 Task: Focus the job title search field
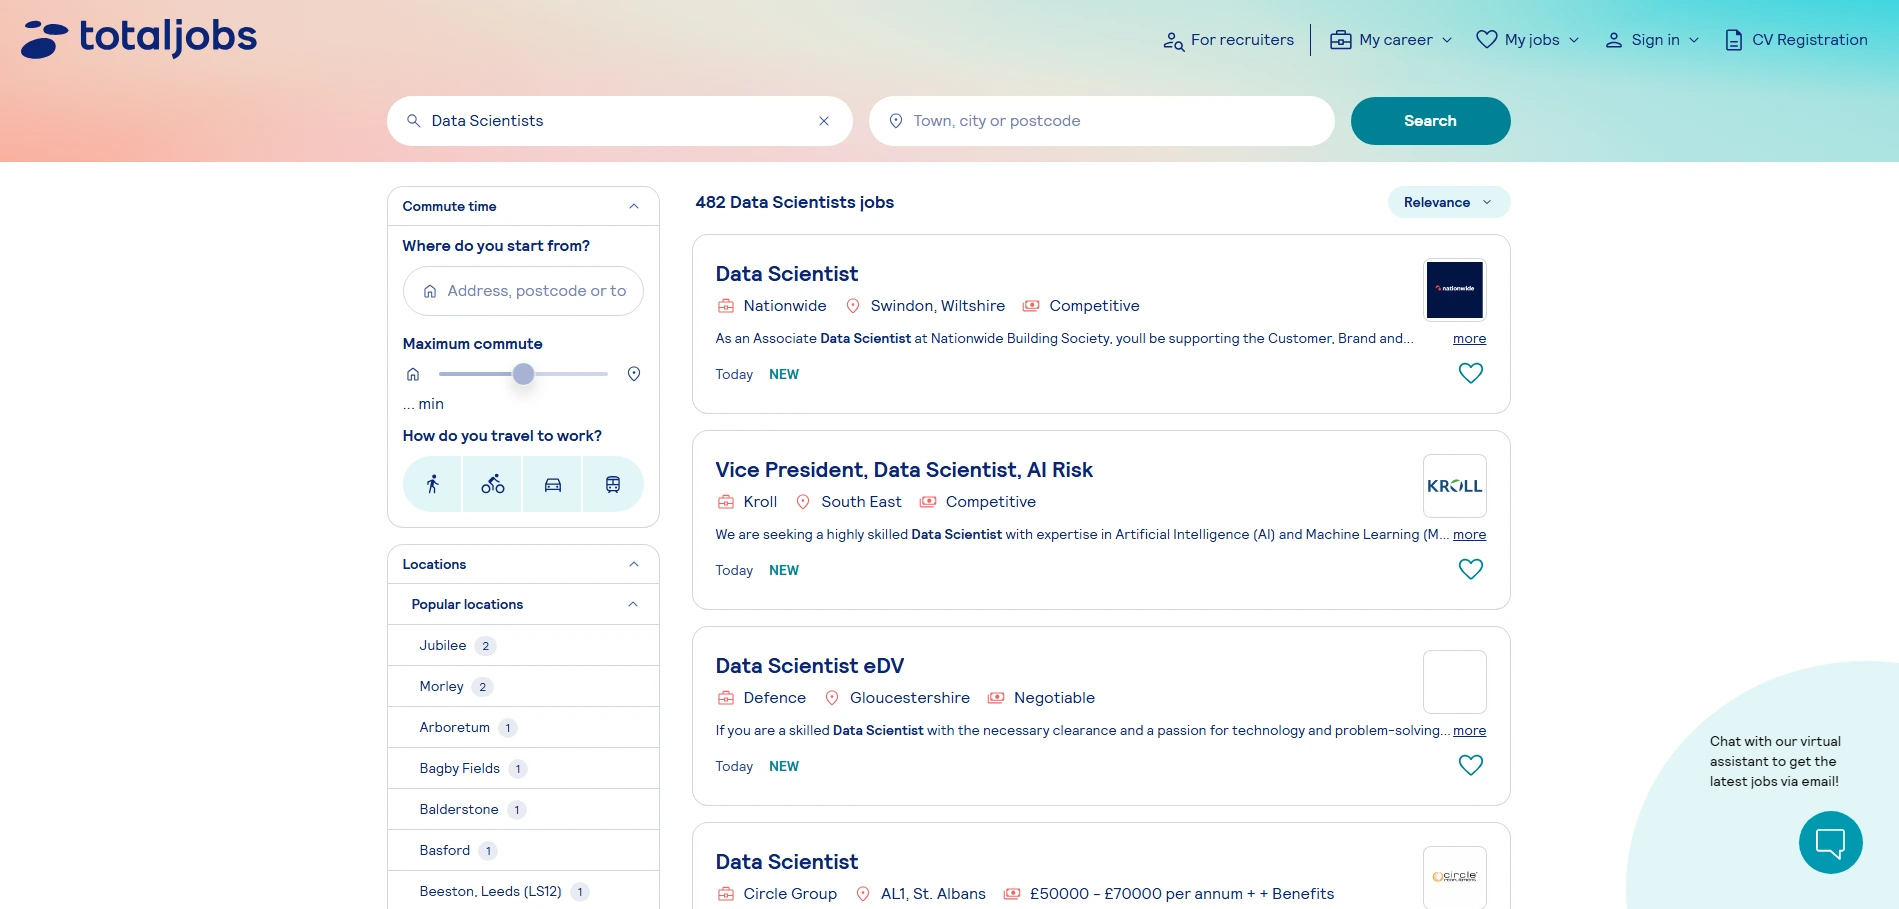(x=619, y=121)
